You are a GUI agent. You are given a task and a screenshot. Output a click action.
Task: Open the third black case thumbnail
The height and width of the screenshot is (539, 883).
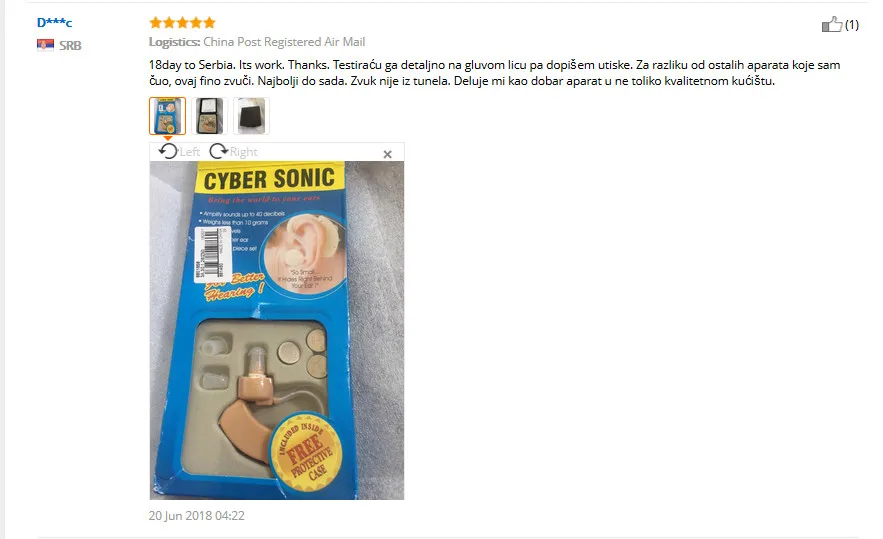pyautogui.click(x=251, y=116)
